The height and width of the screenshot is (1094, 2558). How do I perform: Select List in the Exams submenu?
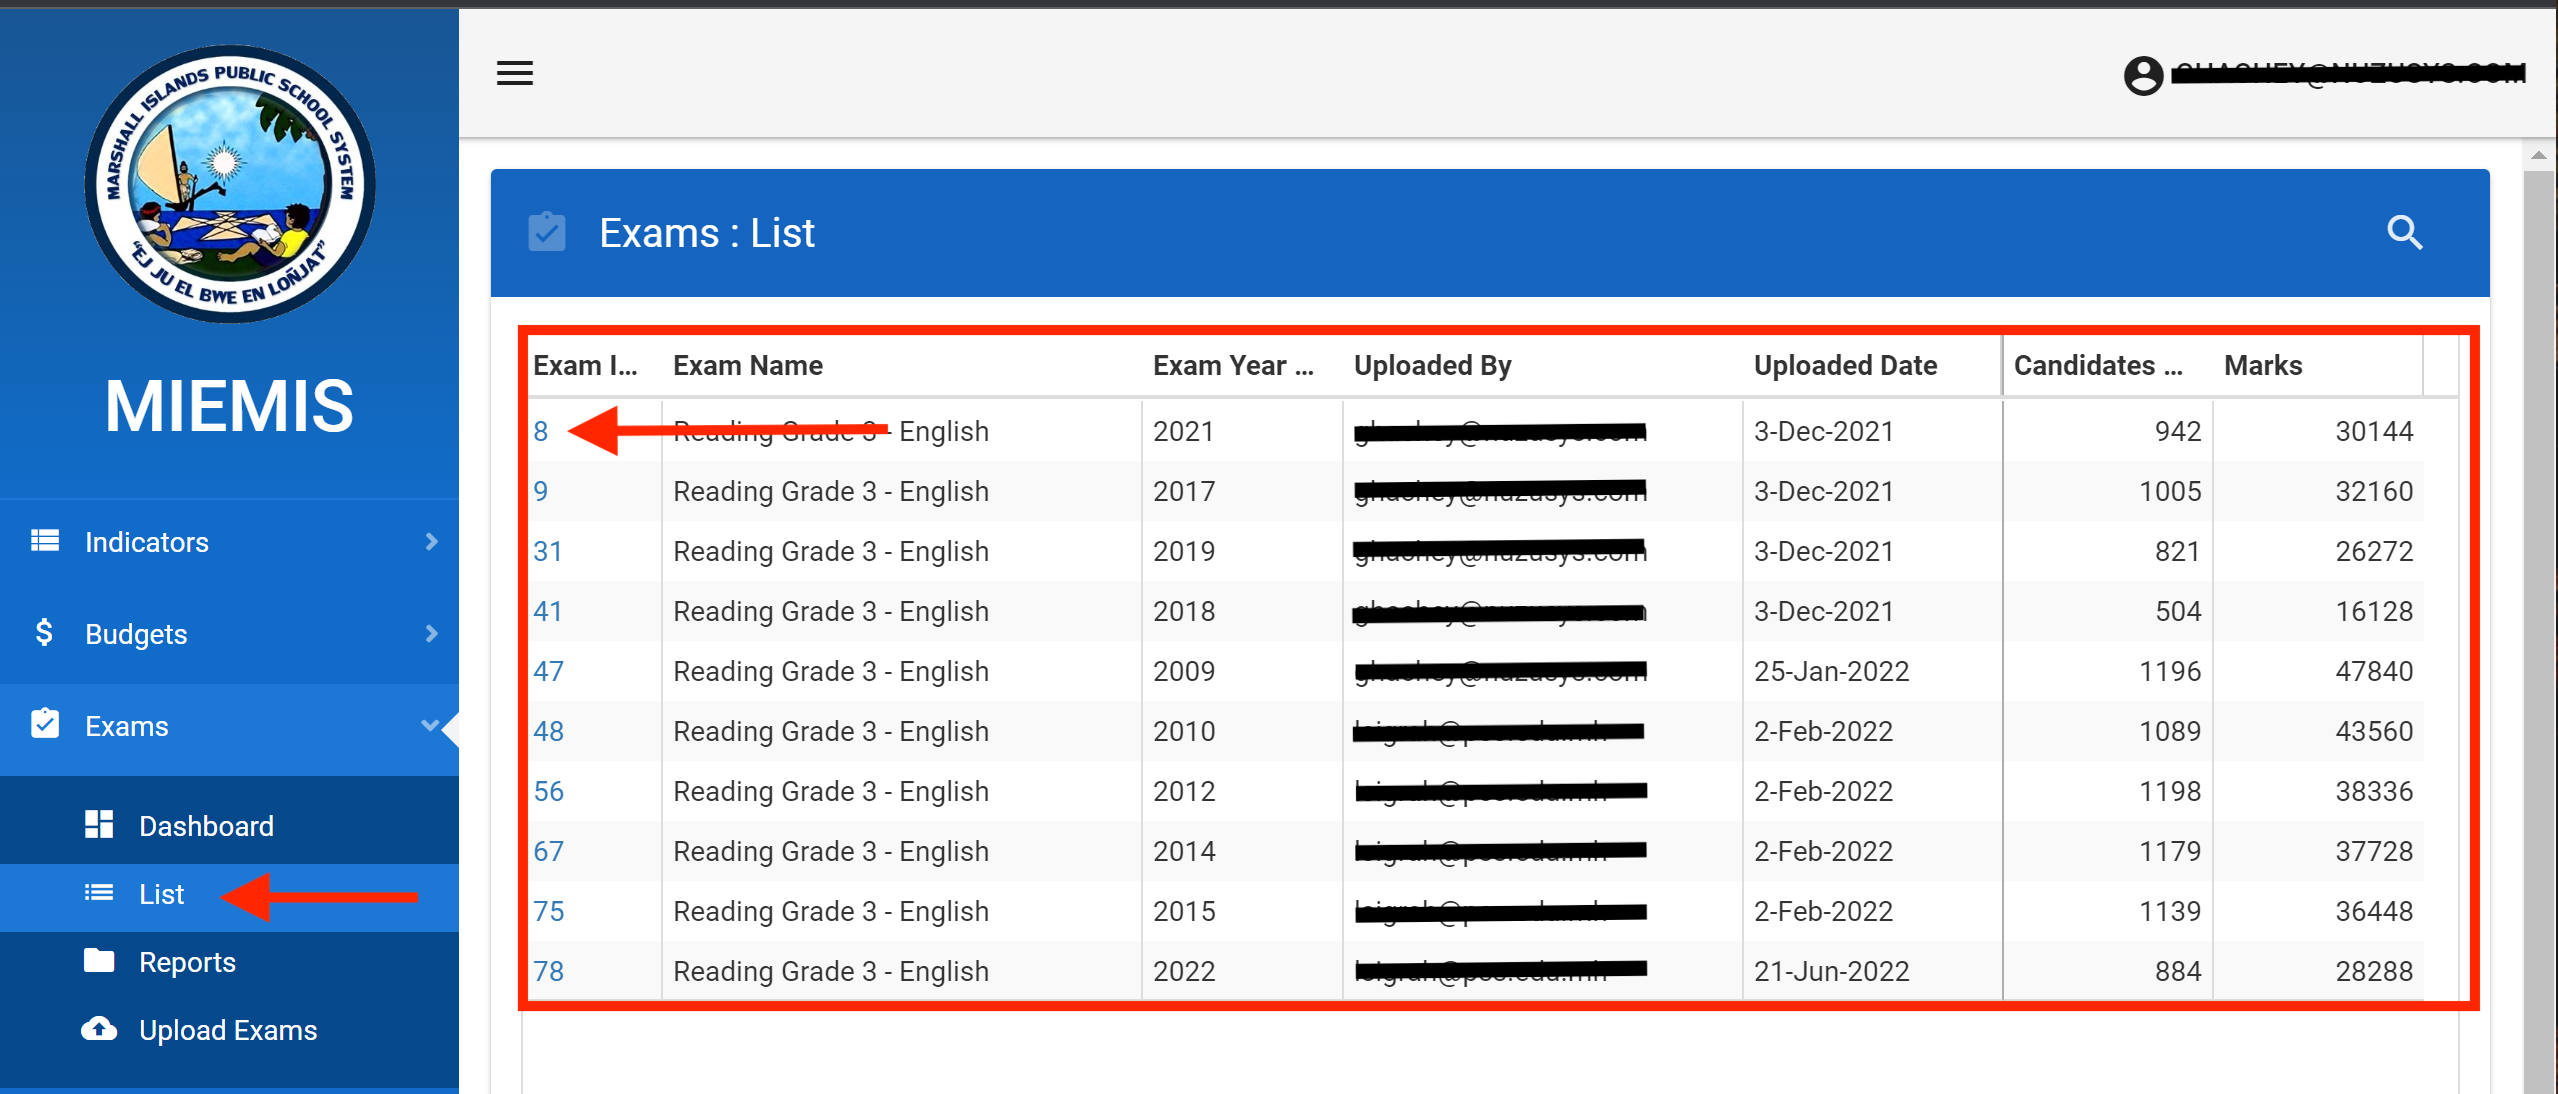pyautogui.click(x=161, y=894)
